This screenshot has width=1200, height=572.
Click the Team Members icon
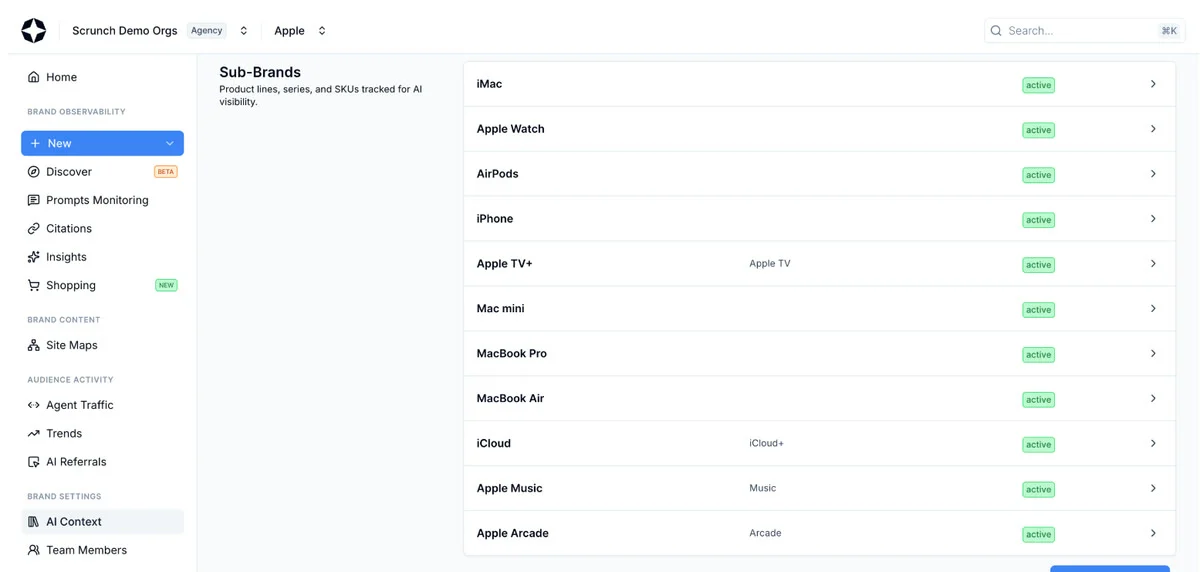[x=34, y=550]
